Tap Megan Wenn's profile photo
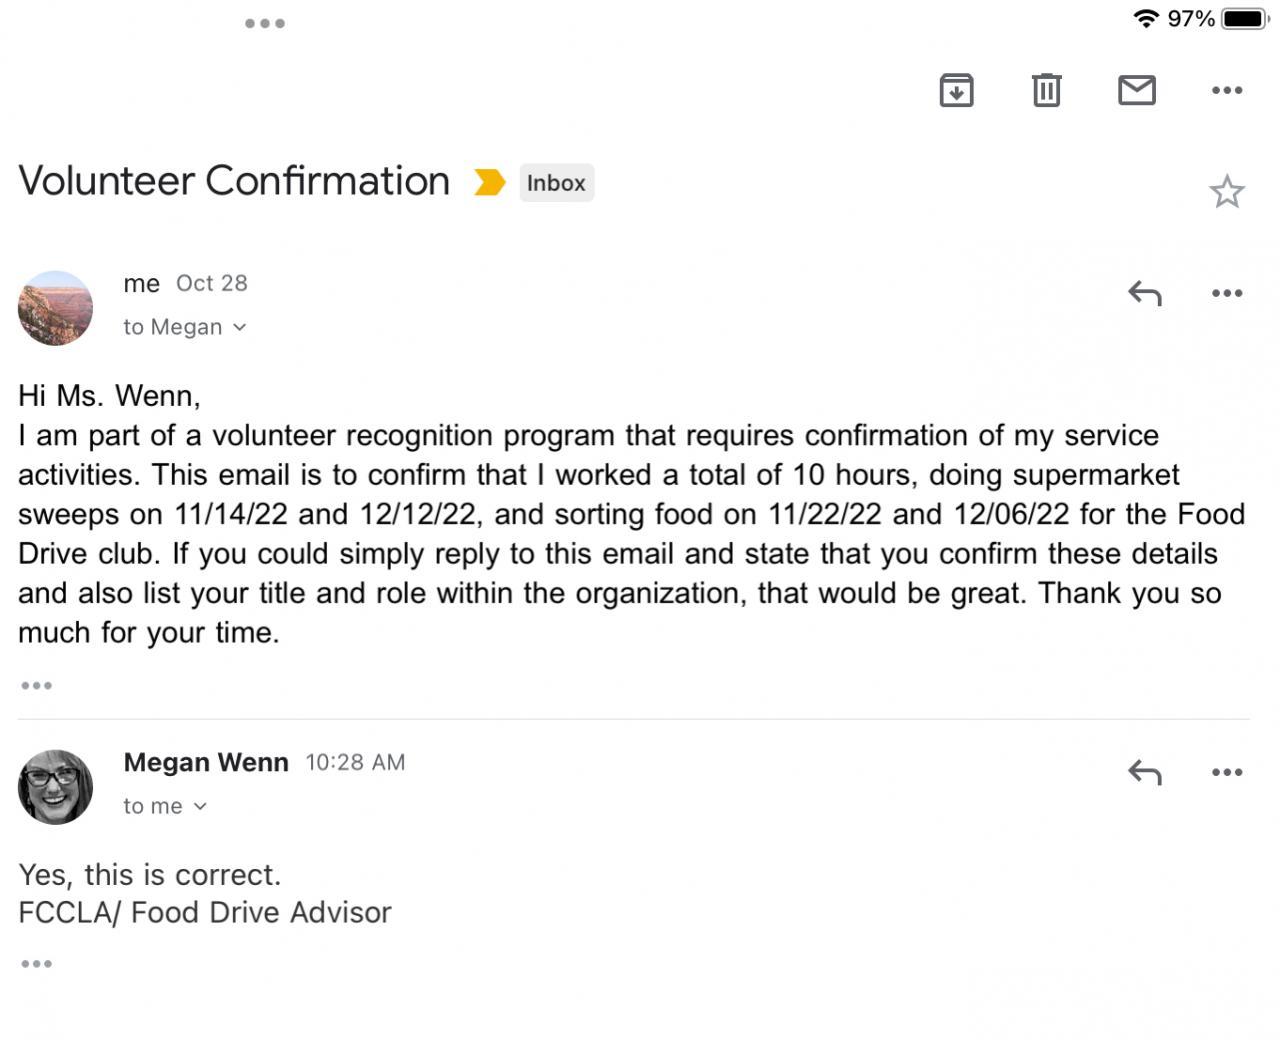The image size is (1280, 1040). click(55, 787)
